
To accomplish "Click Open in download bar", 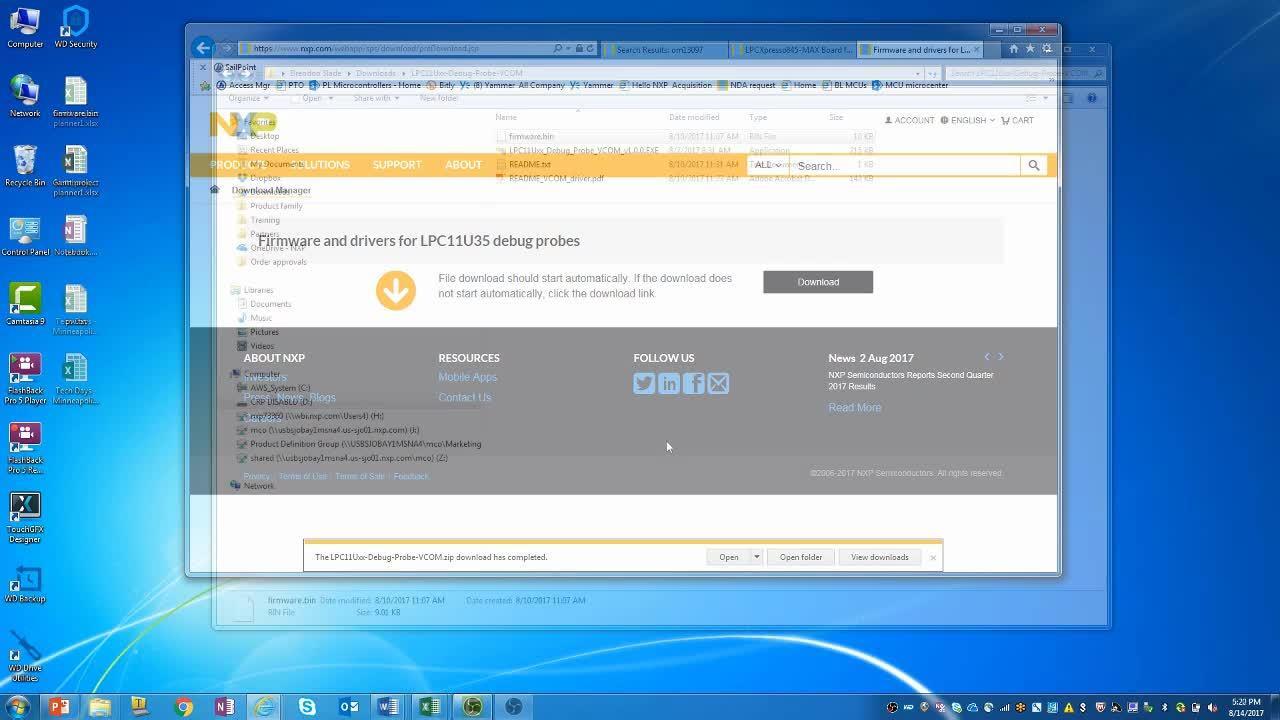I will click(x=729, y=557).
